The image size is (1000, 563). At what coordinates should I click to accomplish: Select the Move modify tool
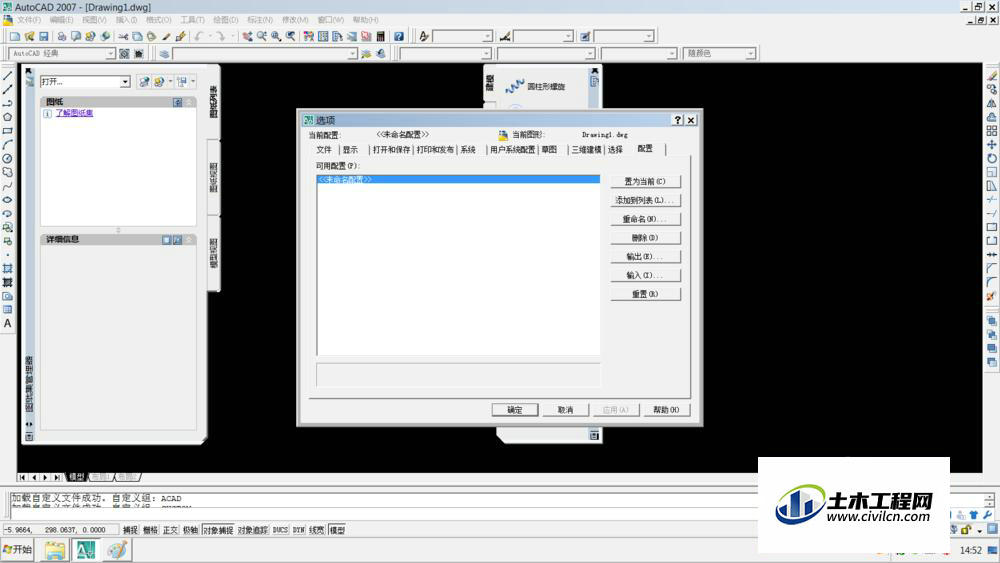(x=992, y=144)
